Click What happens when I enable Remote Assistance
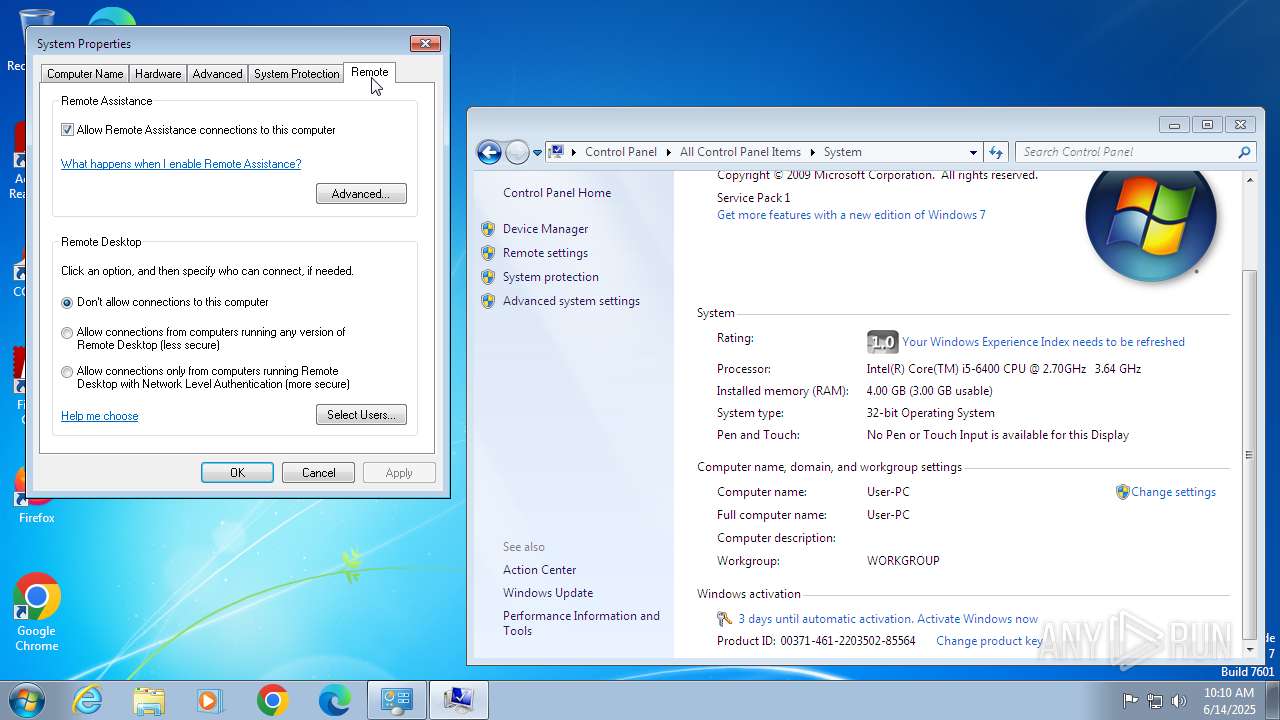 click(x=181, y=164)
